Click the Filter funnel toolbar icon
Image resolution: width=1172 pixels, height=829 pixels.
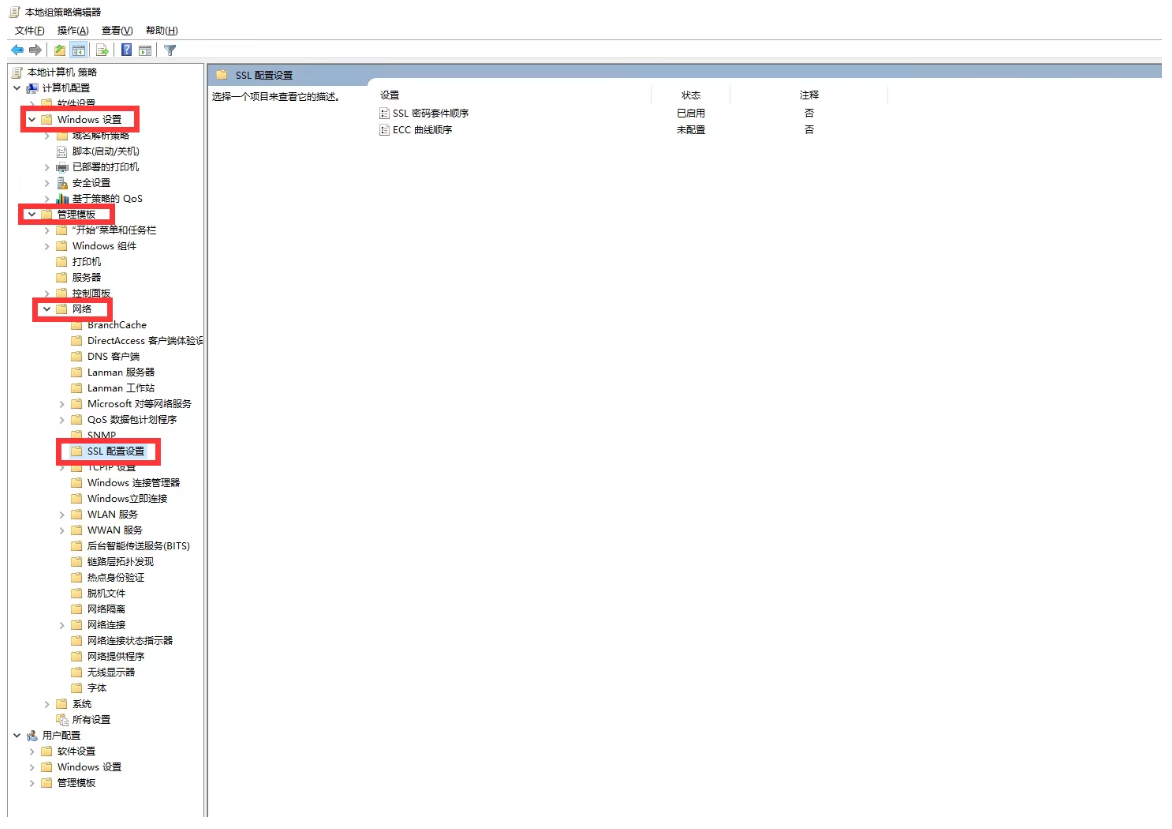coord(170,50)
